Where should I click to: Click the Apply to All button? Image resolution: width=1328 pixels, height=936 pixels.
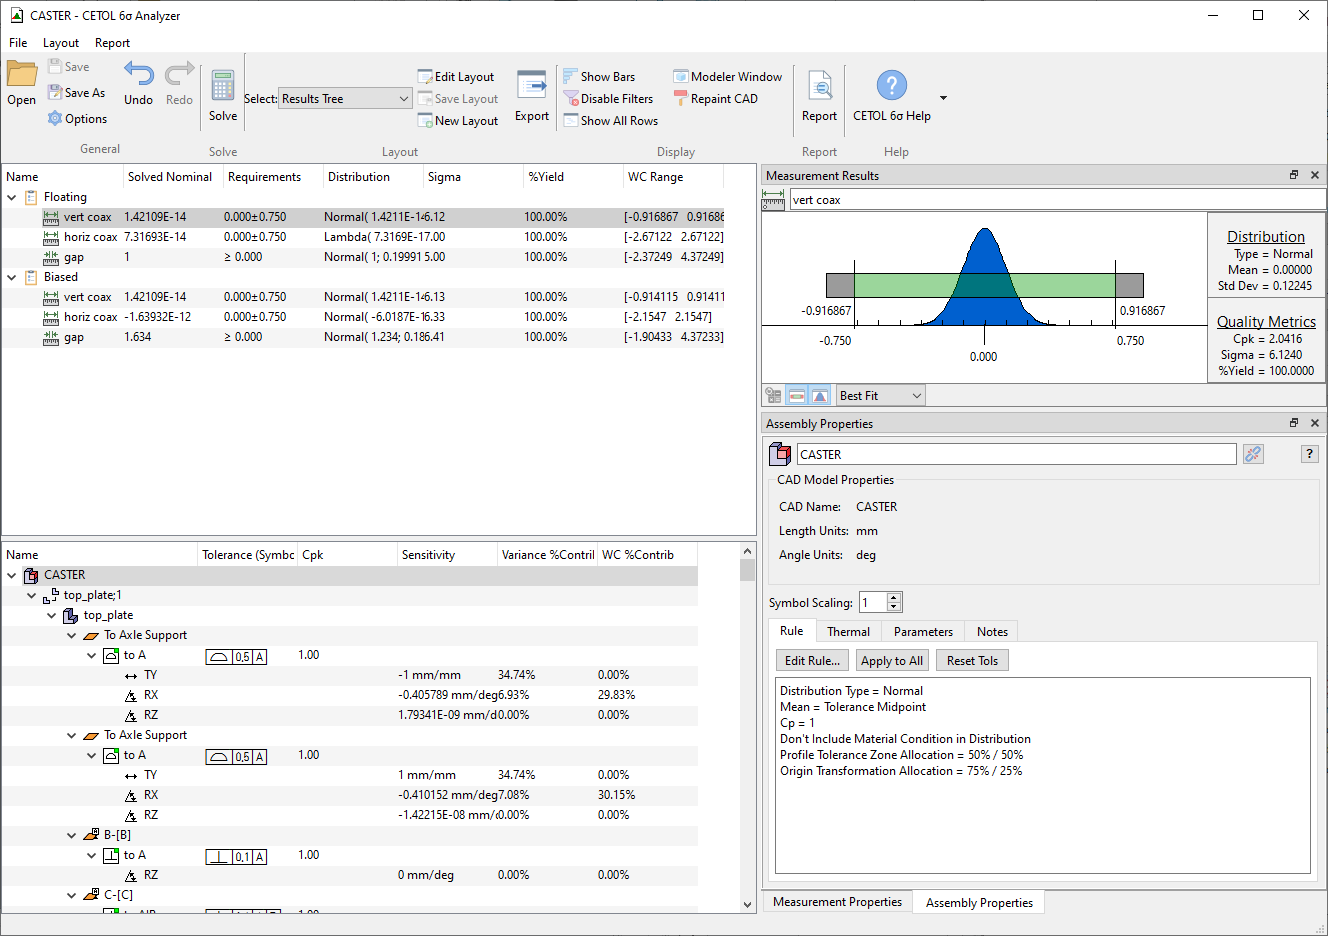click(x=891, y=661)
